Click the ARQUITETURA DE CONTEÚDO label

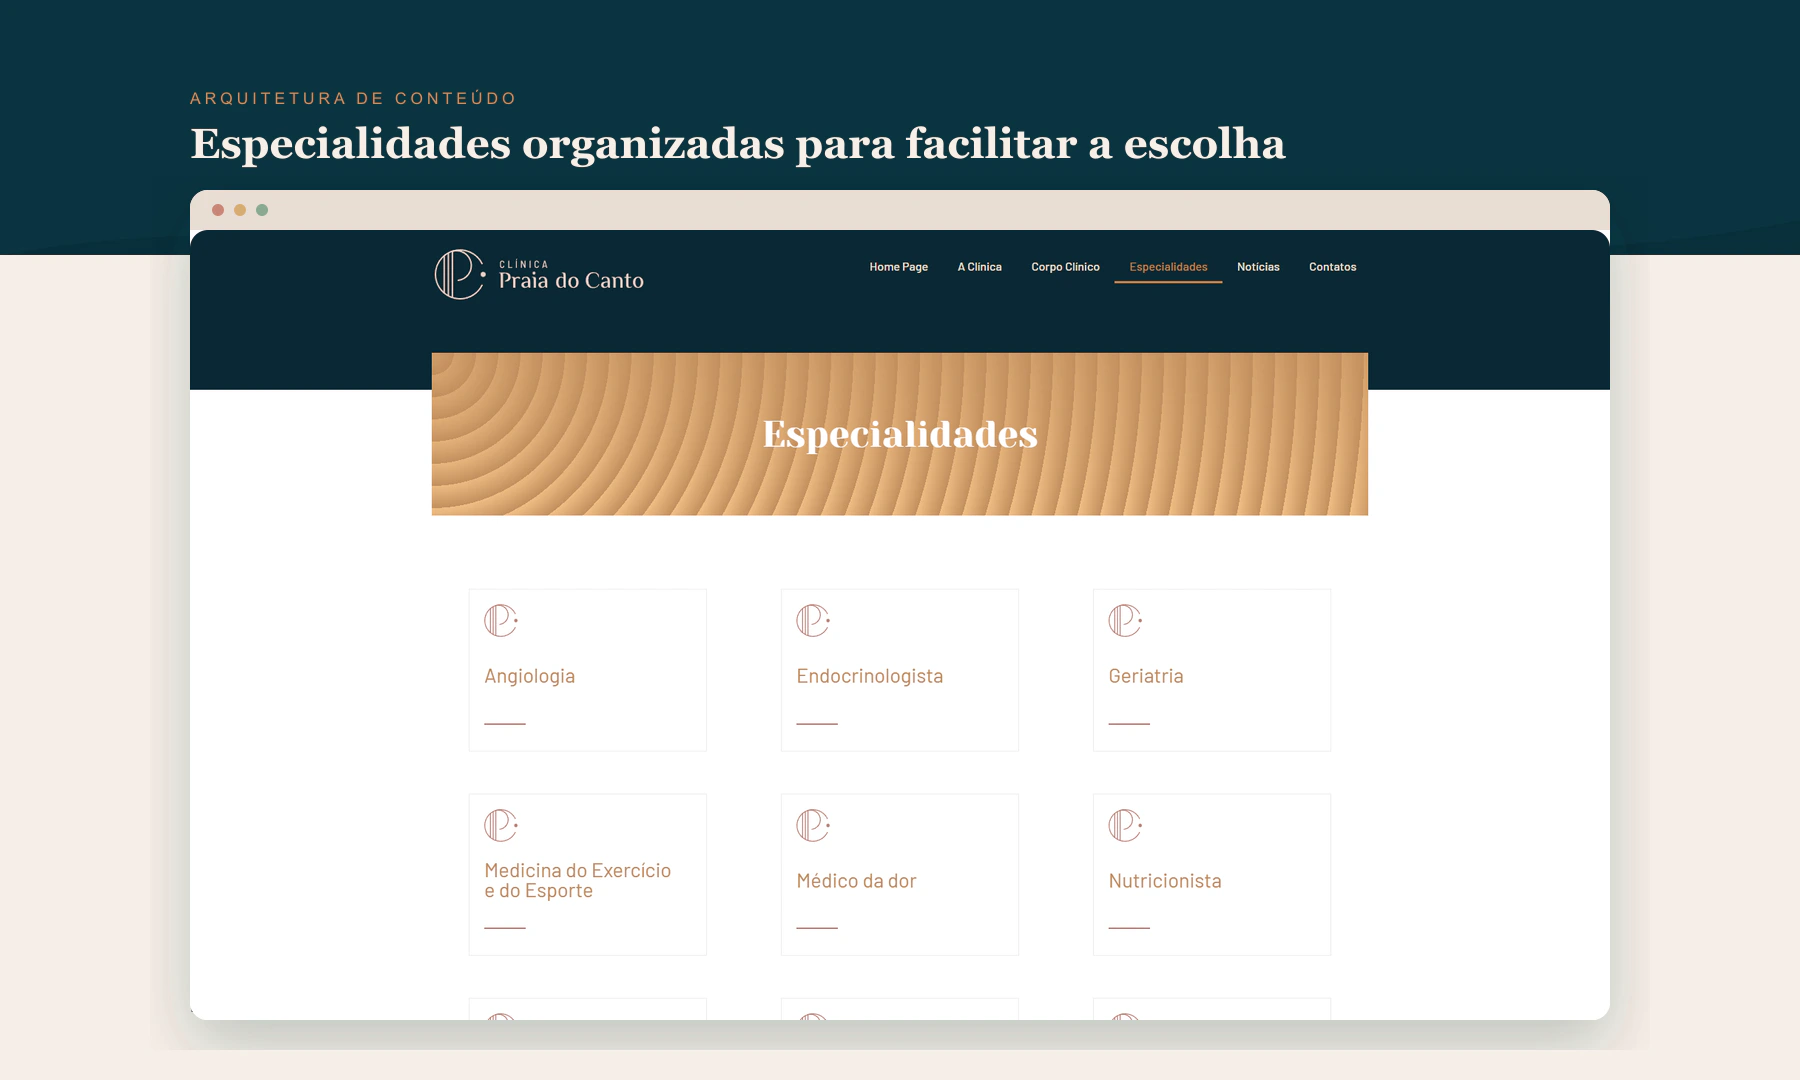click(353, 98)
